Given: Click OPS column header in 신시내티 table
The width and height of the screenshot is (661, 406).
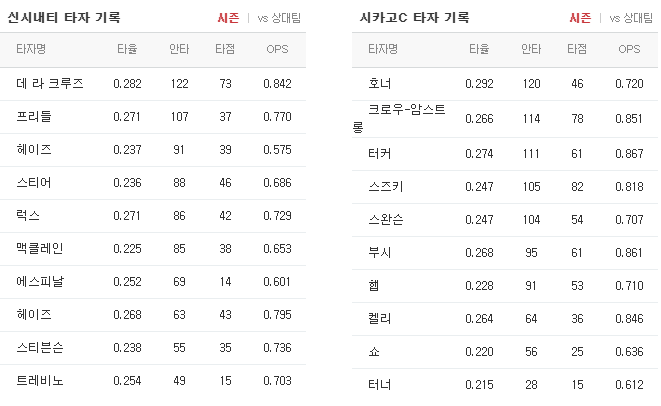Looking at the screenshot, I should click(x=277, y=49).
